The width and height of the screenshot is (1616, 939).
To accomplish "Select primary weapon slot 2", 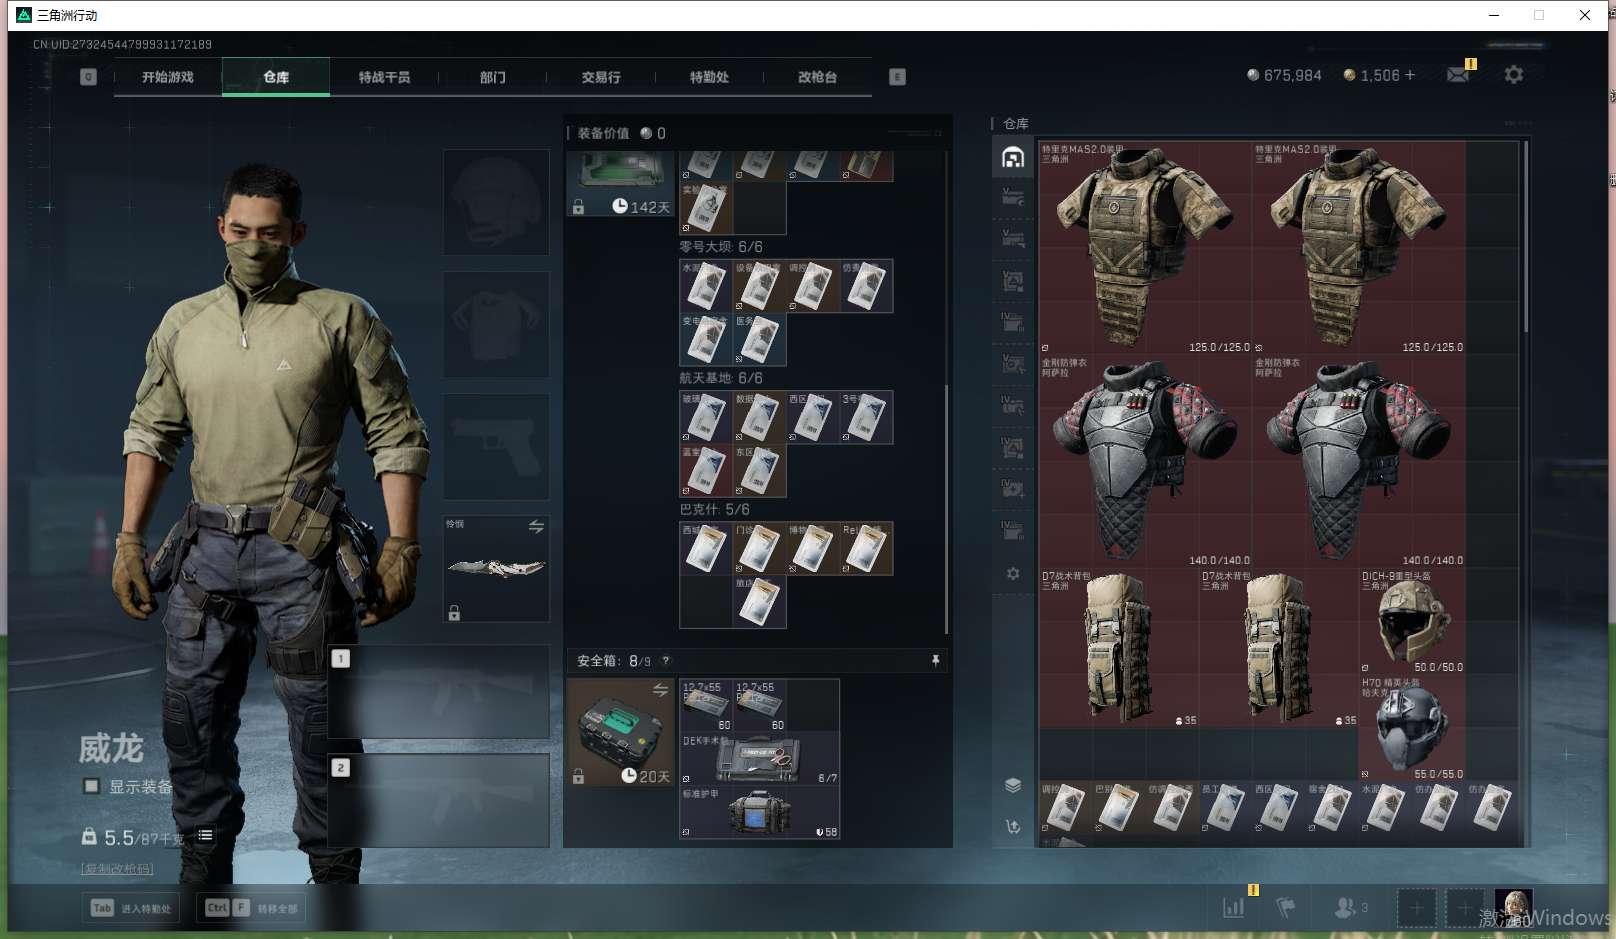I will [x=439, y=800].
